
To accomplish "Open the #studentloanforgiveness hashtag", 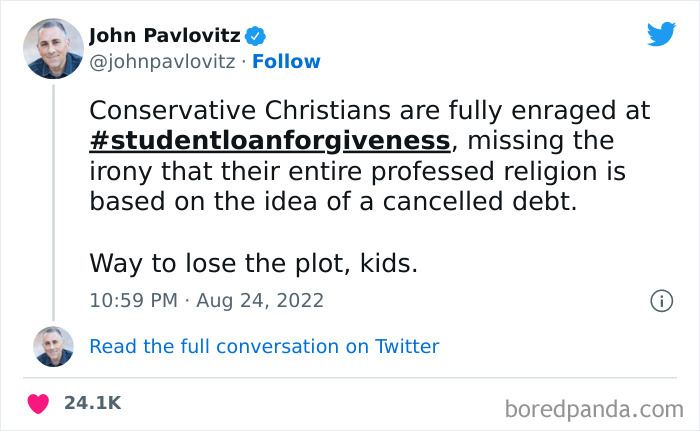I will tap(269, 140).
